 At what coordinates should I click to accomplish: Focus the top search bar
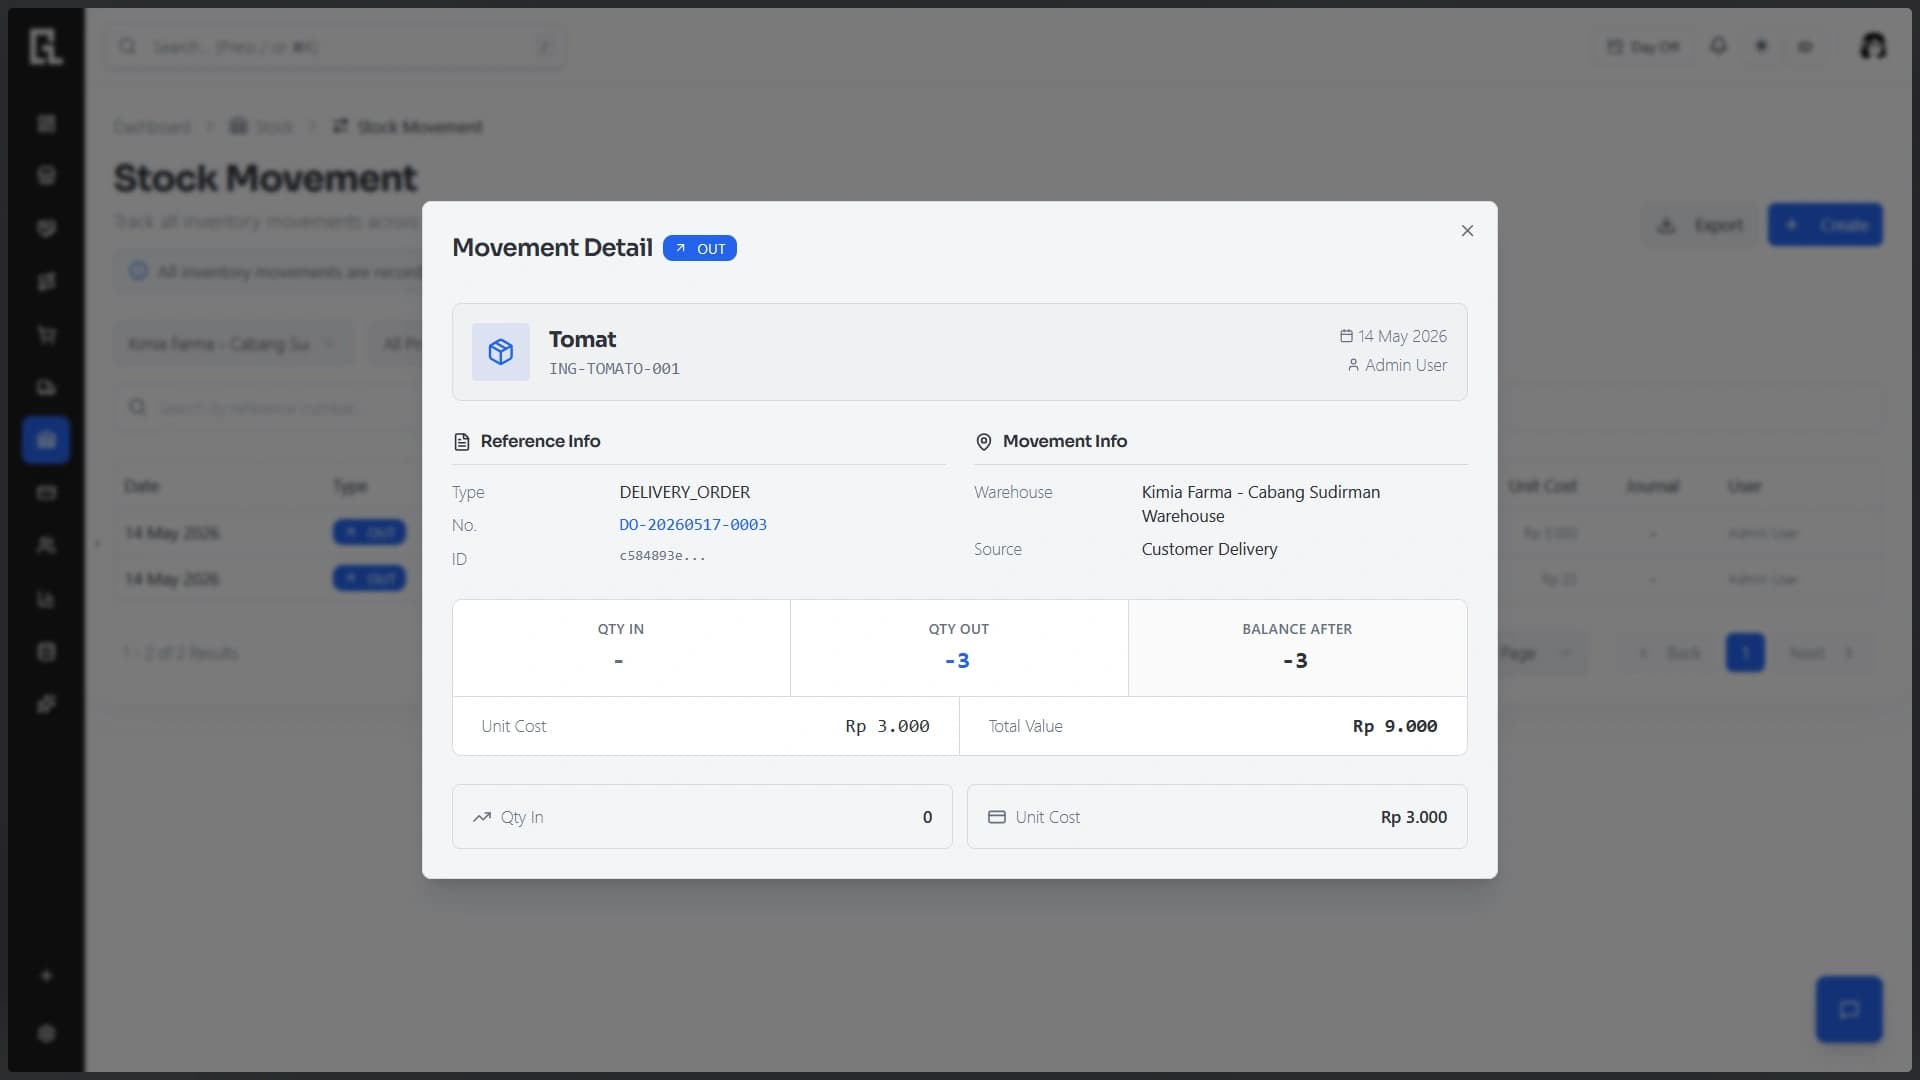pos(335,47)
